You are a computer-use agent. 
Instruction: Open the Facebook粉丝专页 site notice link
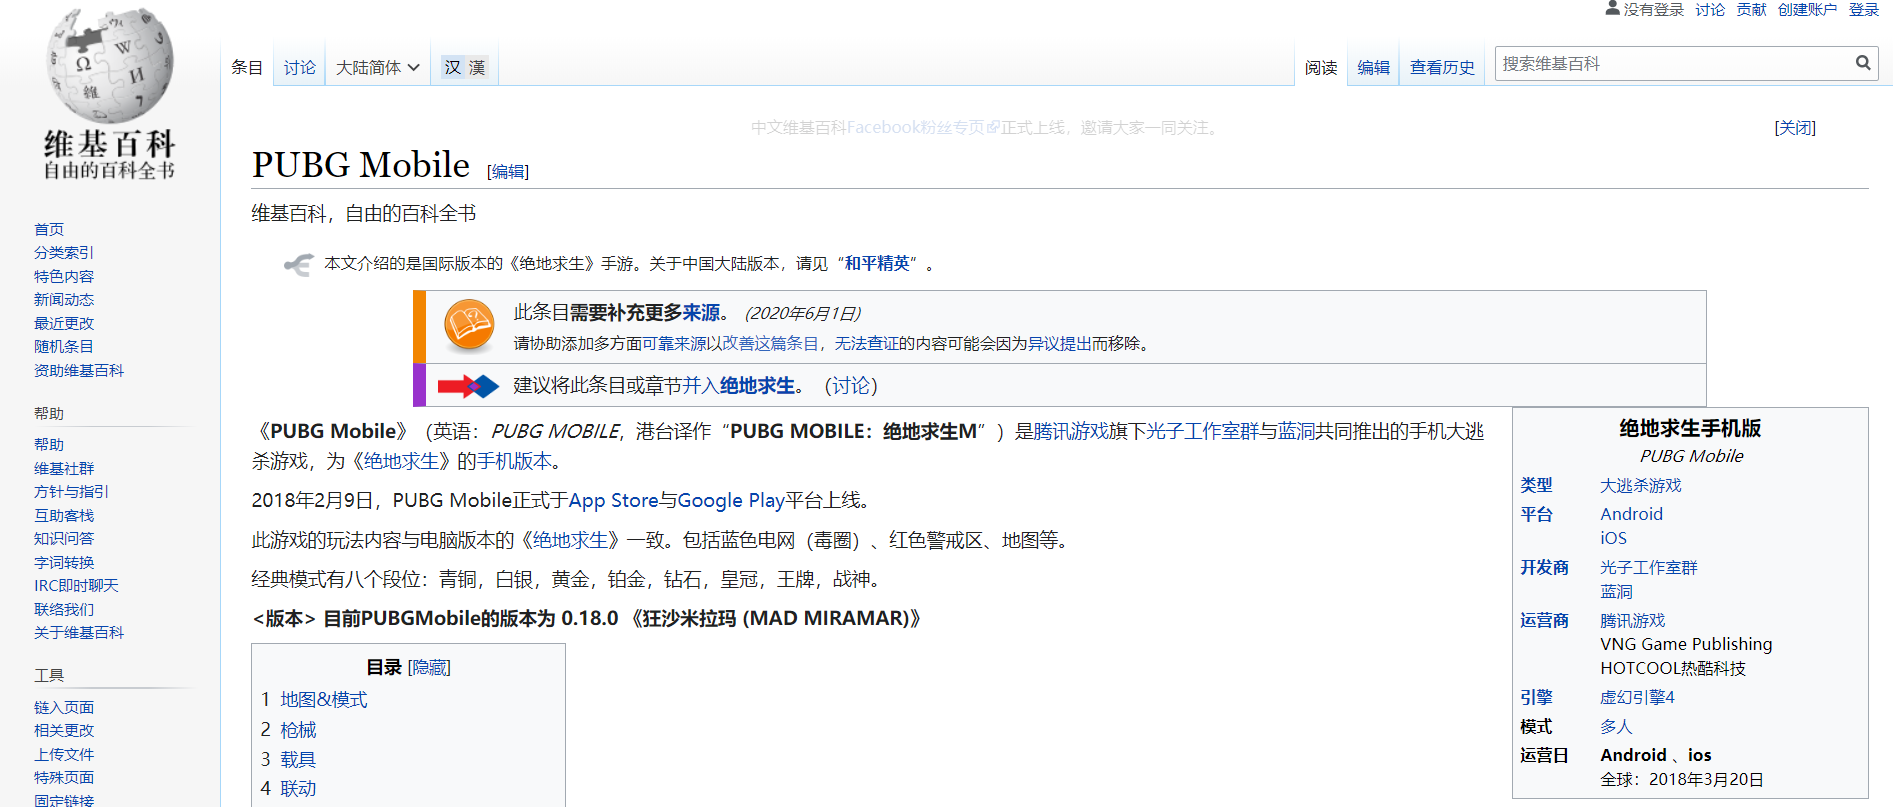(923, 128)
